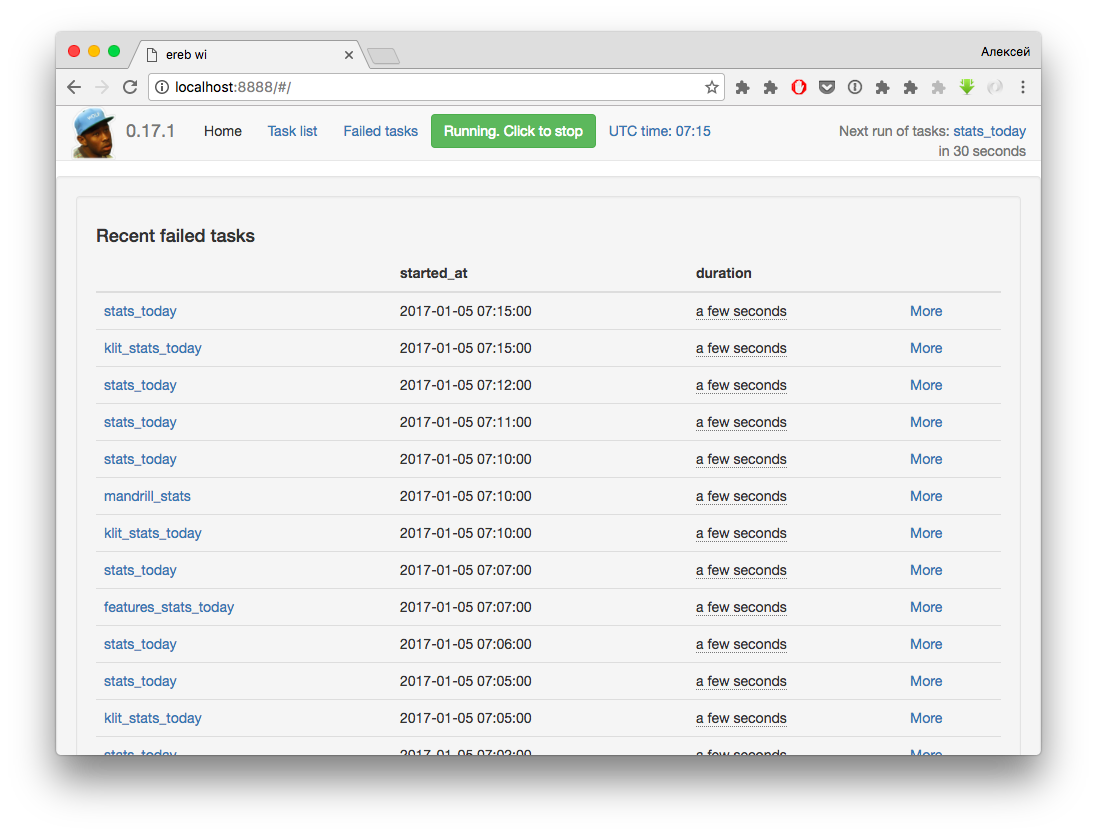Reload the page with the refresh icon
Image resolution: width=1097 pixels, height=835 pixels.
(130, 87)
